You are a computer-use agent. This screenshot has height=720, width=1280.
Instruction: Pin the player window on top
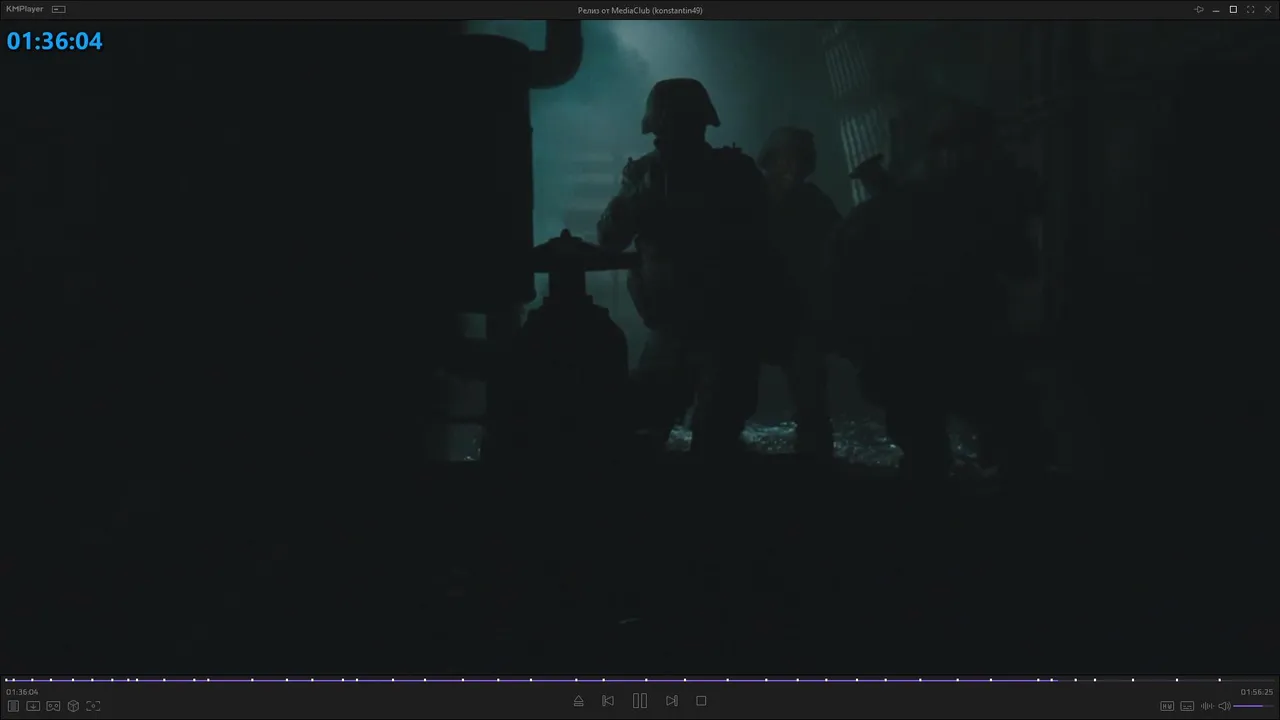click(1199, 9)
